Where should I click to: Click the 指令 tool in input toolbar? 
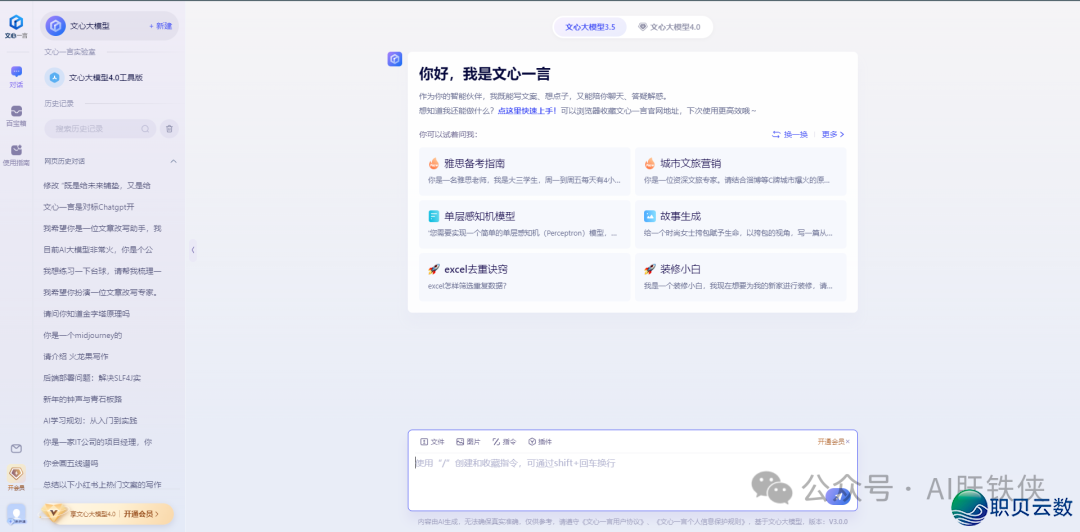pos(504,442)
